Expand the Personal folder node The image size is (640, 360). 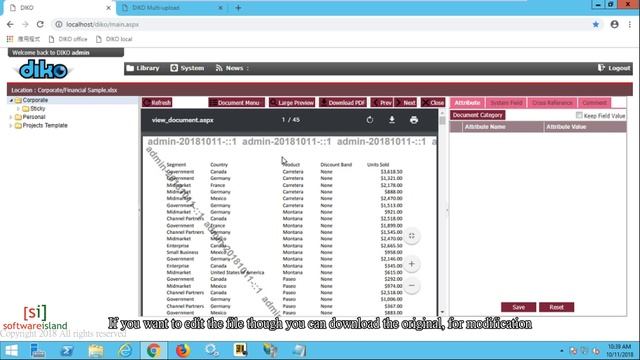tap(11, 117)
